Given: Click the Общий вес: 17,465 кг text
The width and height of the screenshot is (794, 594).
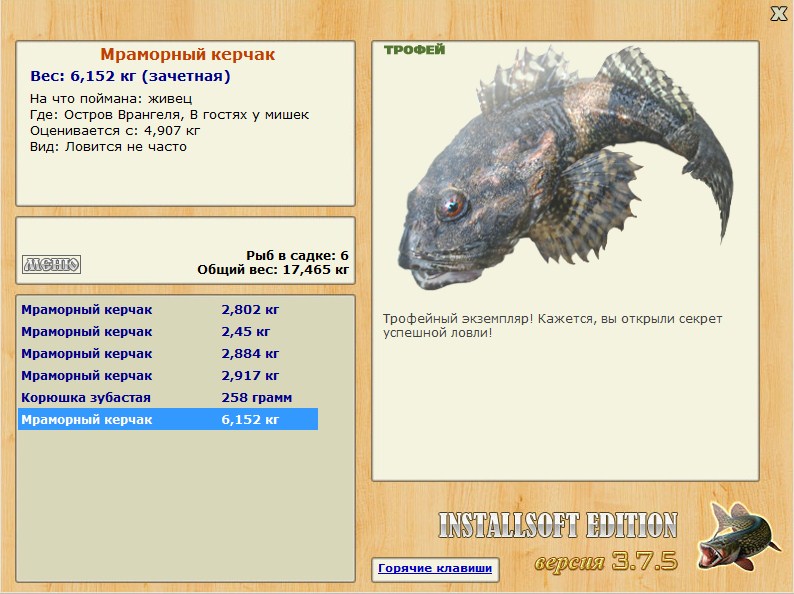Looking at the screenshot, I should pyautogui.click(x=273, y=269).
